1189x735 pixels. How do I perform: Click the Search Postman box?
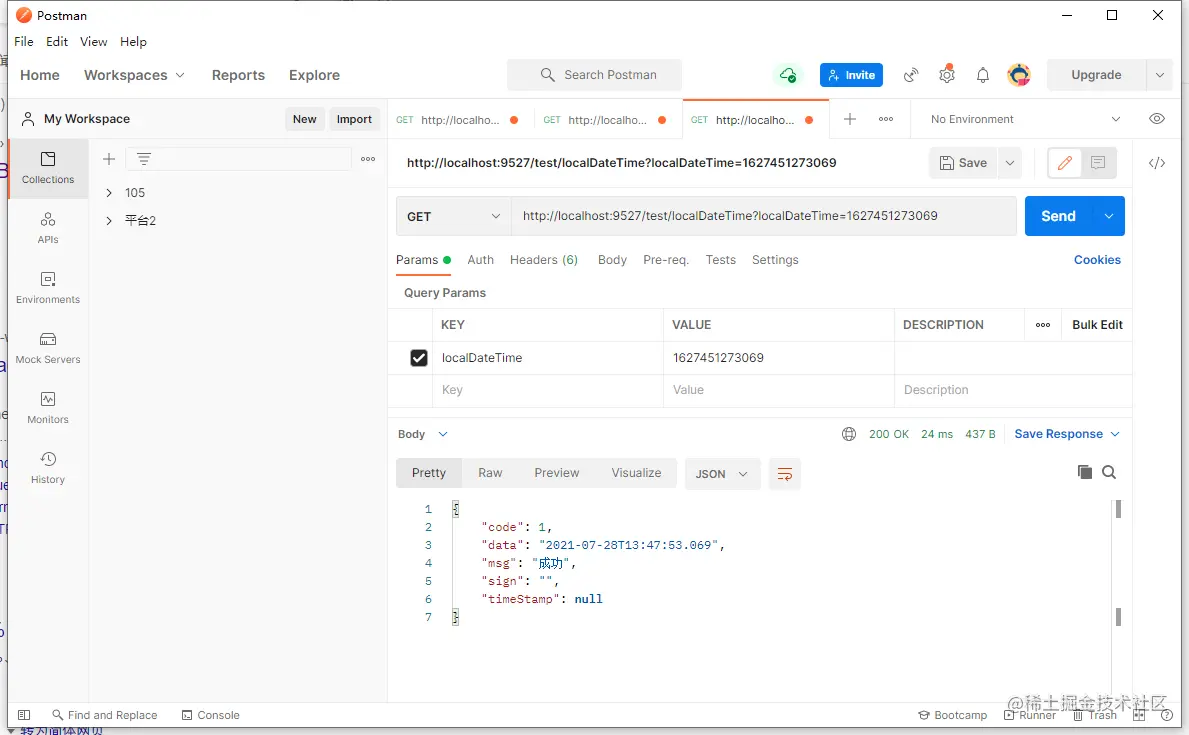[594, 75]
